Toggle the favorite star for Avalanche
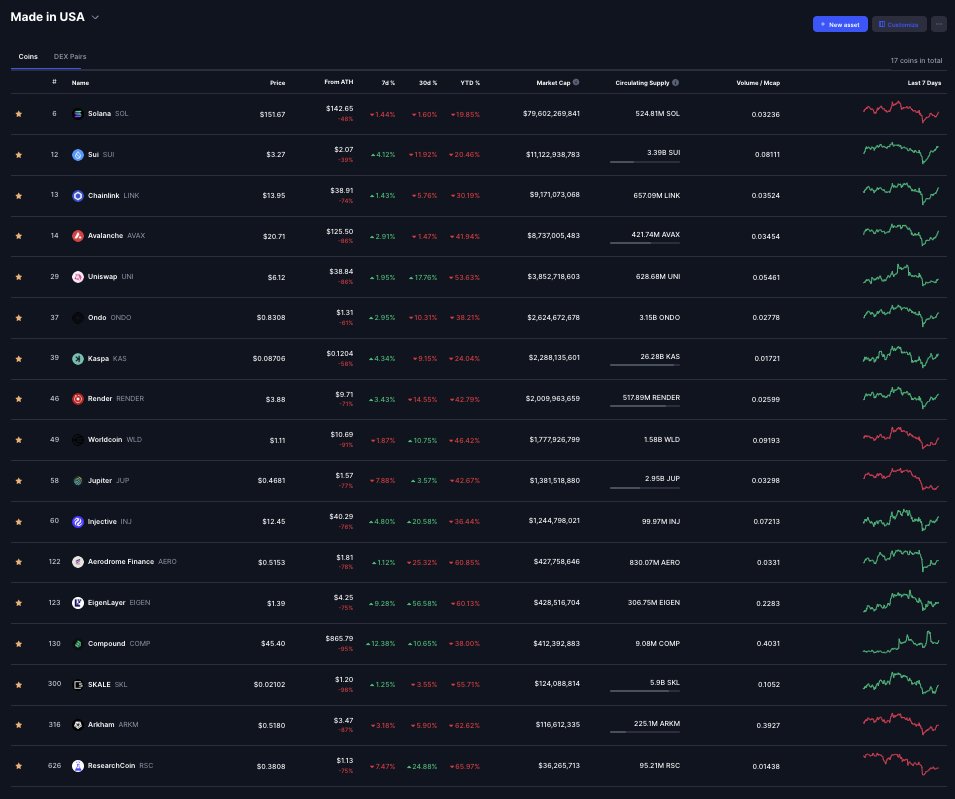This screenshot has height=799, width=955. tap(19, 236)
